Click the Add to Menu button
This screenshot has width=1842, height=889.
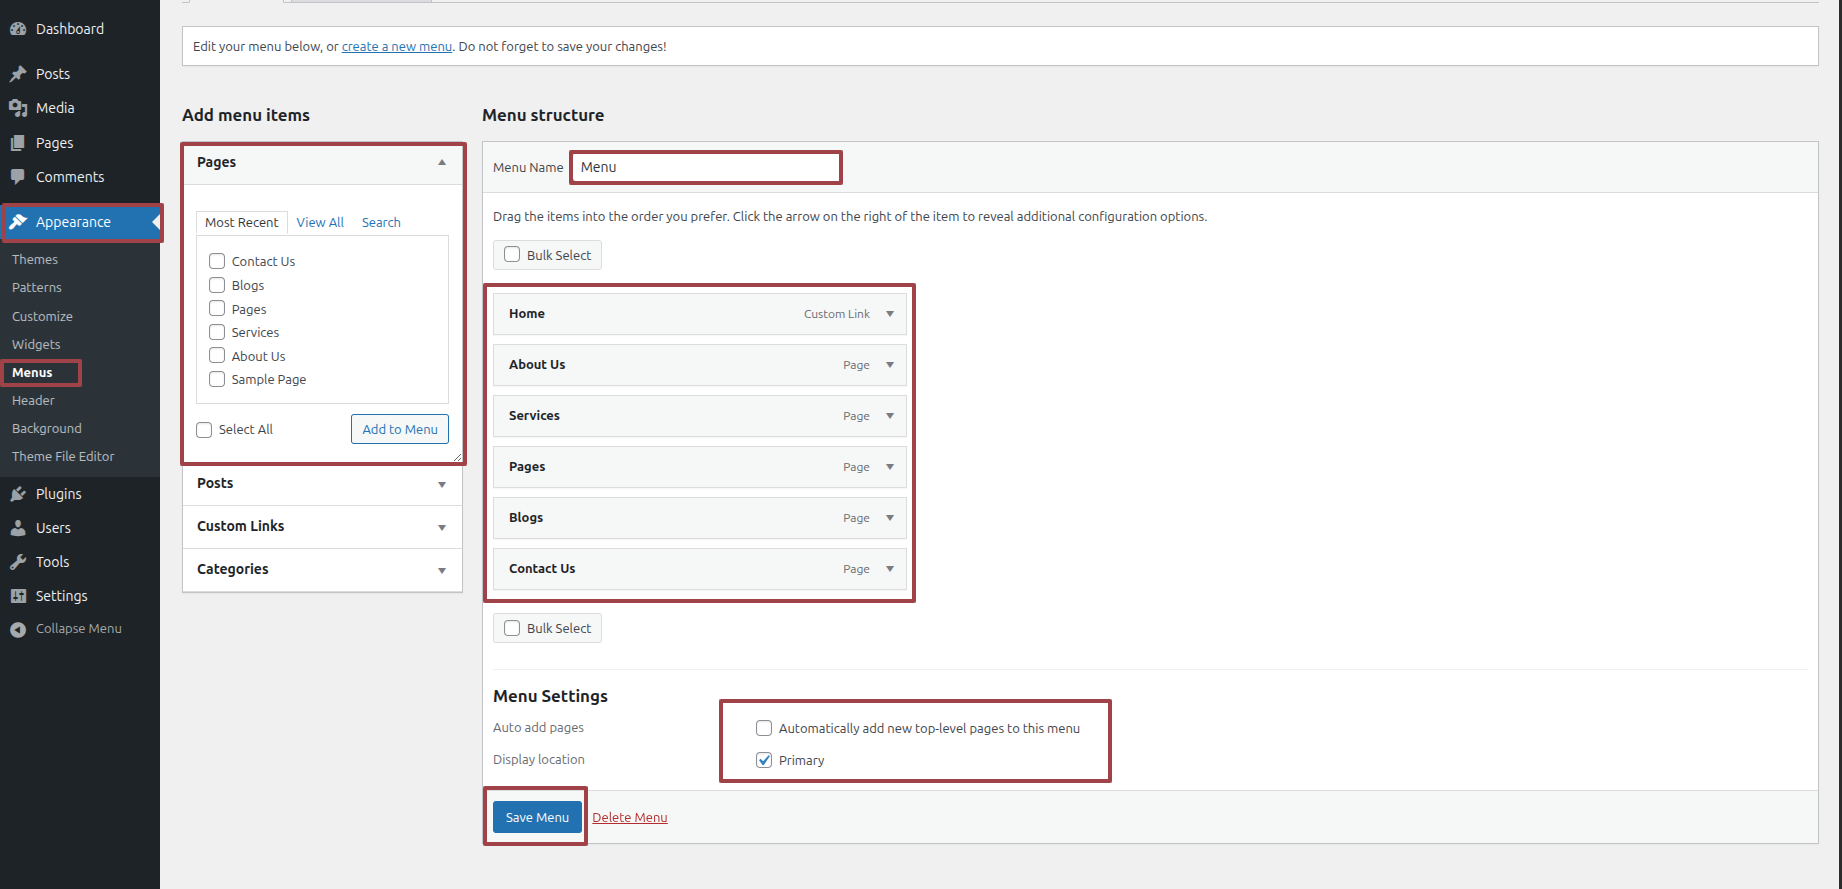(400, 429)
